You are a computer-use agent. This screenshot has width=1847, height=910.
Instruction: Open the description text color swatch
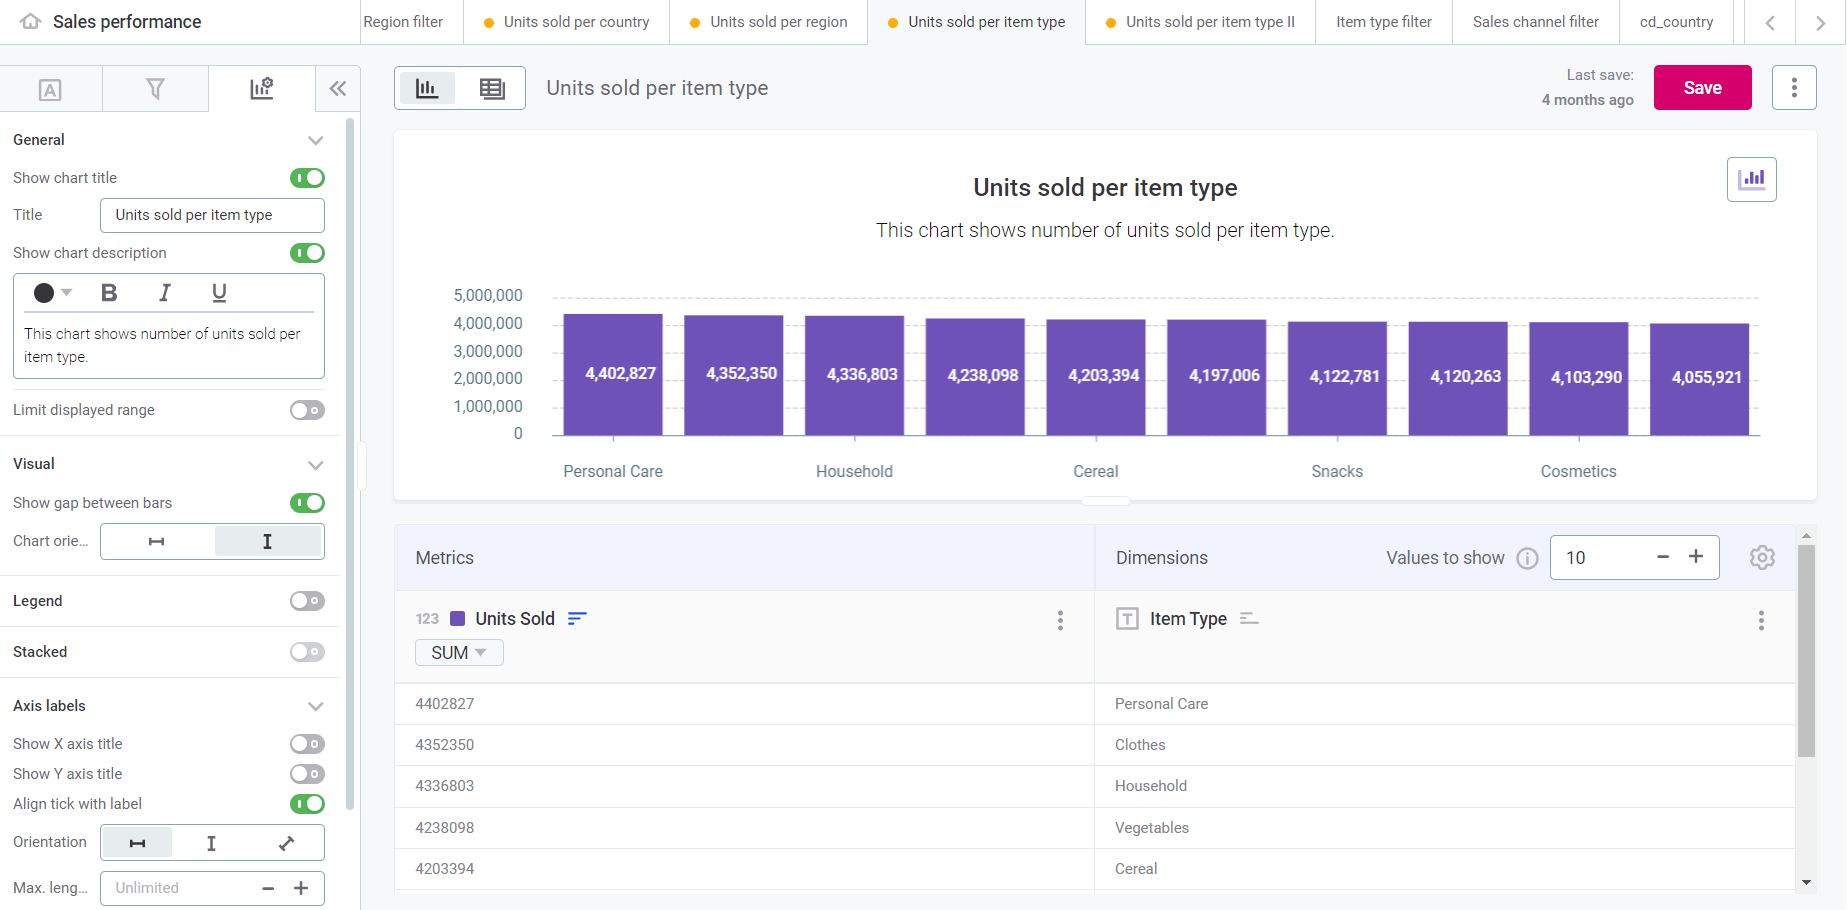[x=52, y=293]
